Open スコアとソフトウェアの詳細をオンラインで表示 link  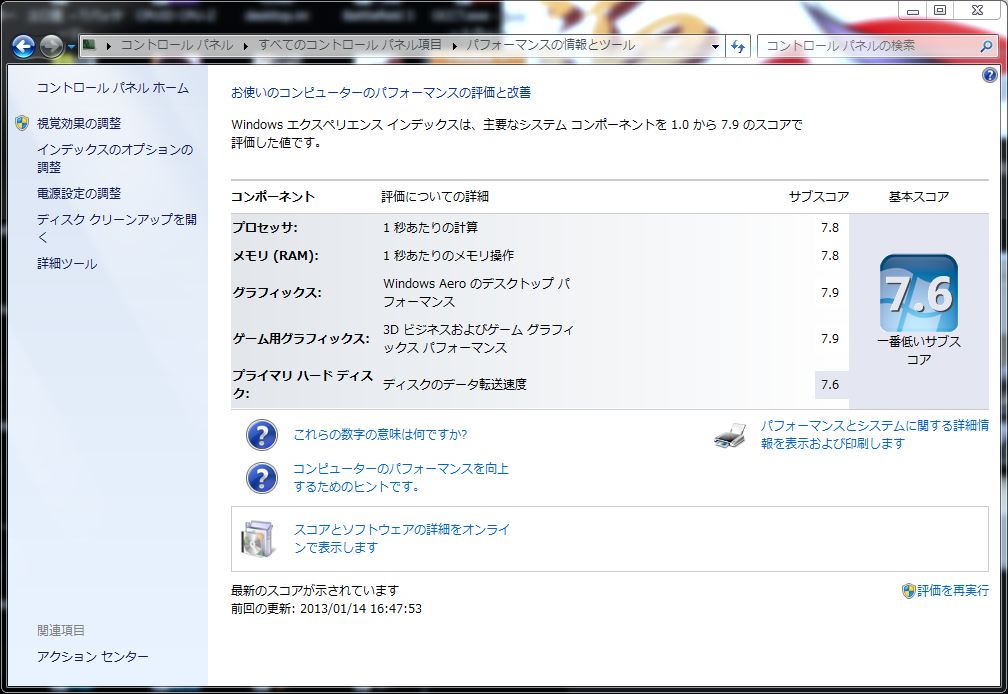click(x=402, y=538)
